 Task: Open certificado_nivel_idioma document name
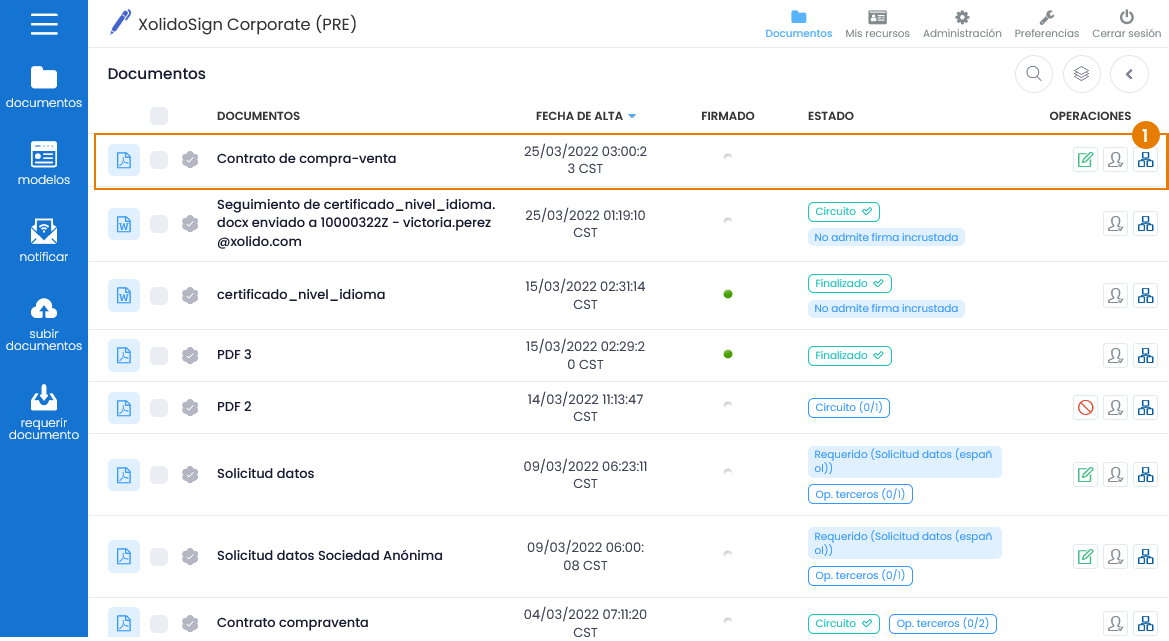click(301, 295)
